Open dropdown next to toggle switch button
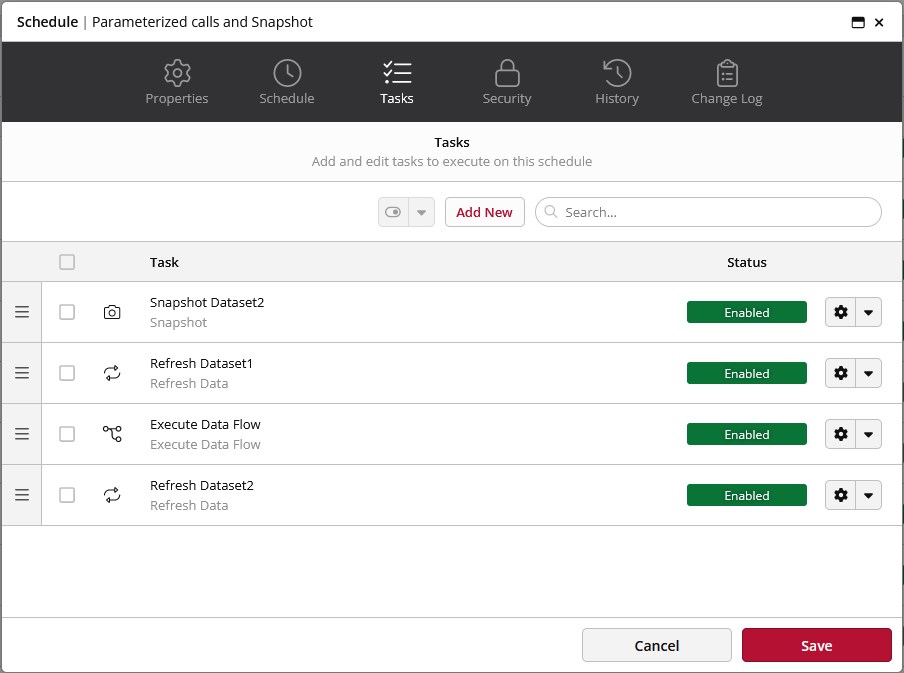Viewport: 904px width, 673px height. click(x=421, y=212)
